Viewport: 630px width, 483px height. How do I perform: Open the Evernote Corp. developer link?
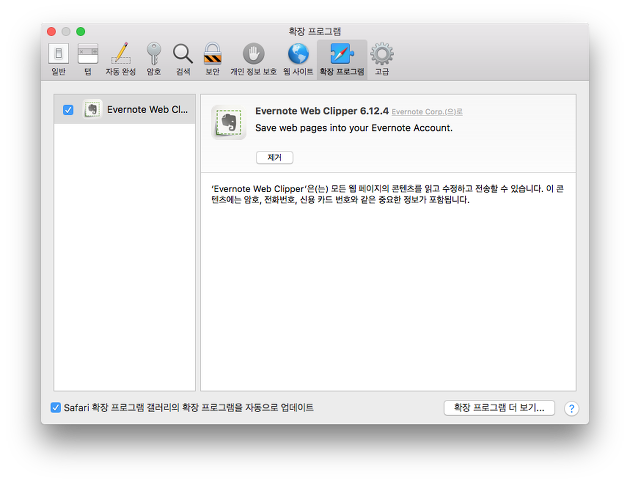click(427, 112)
